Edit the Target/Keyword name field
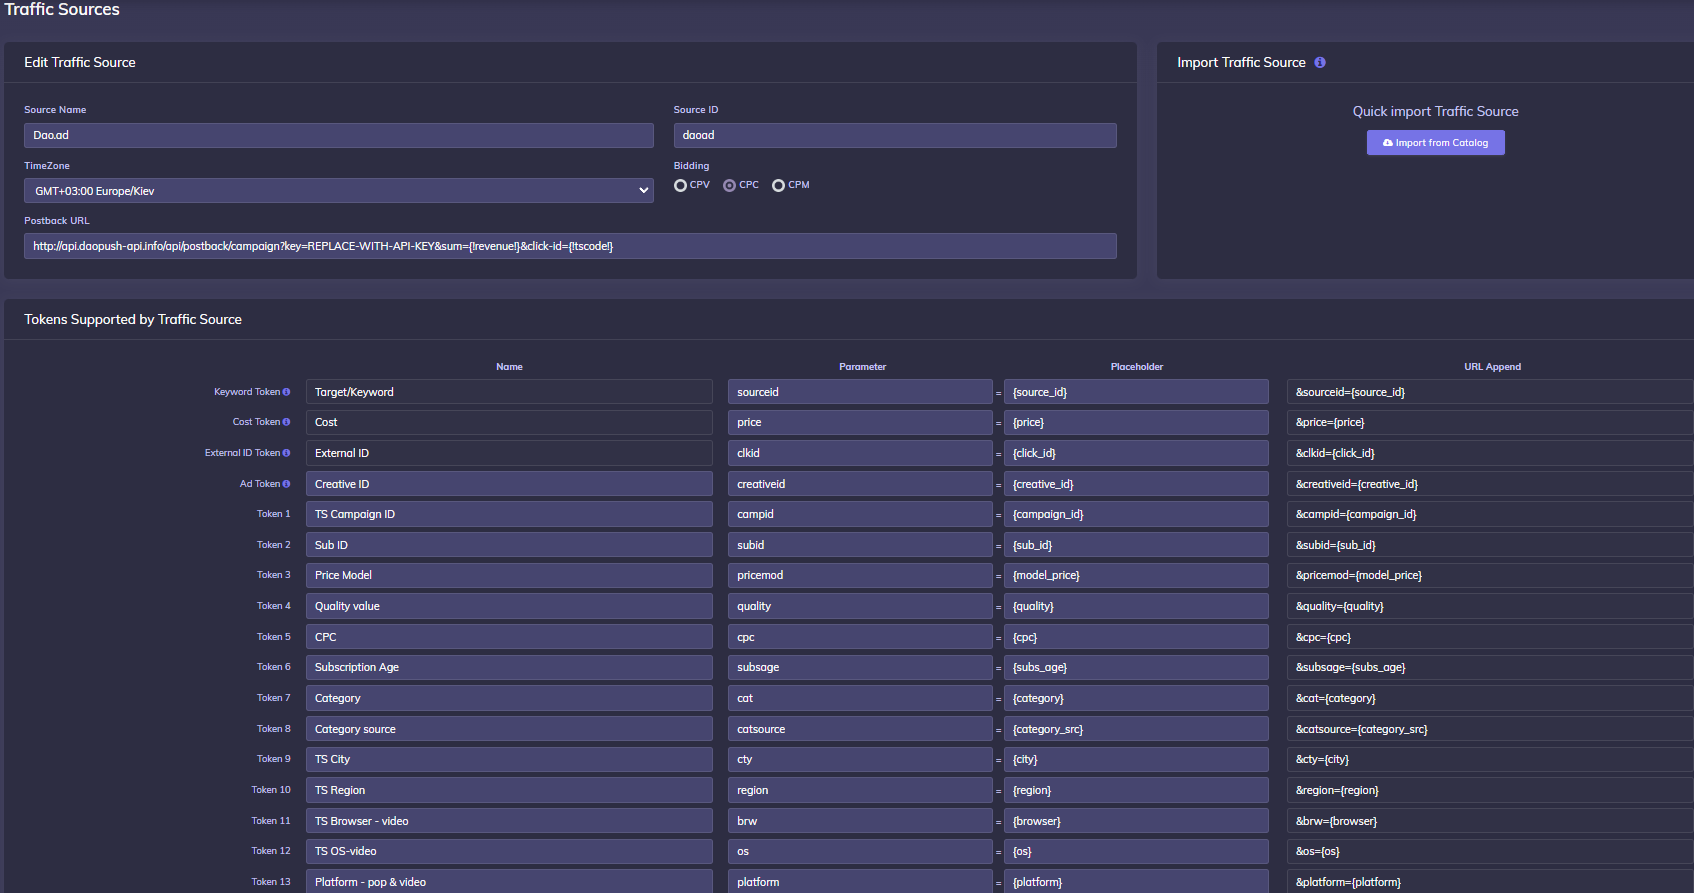 (508, 392)
